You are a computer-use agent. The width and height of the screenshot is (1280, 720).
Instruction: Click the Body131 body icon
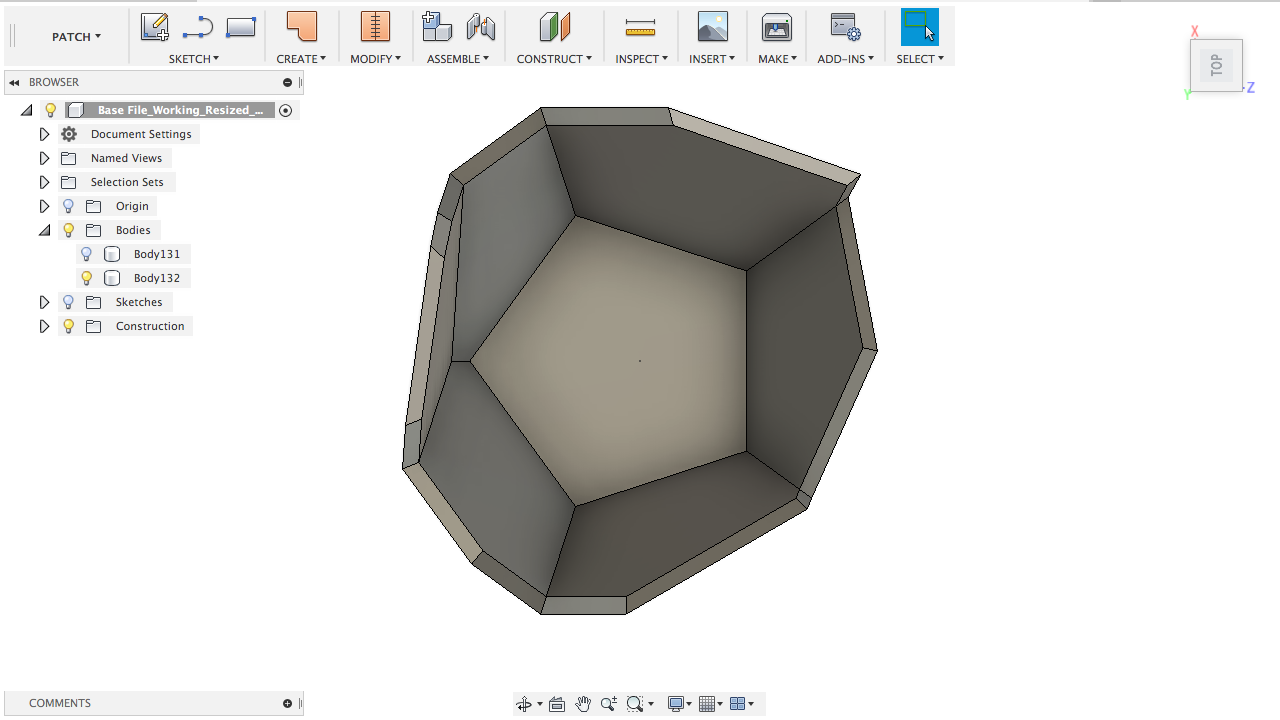pyautogui.click(x=112, y=254)
